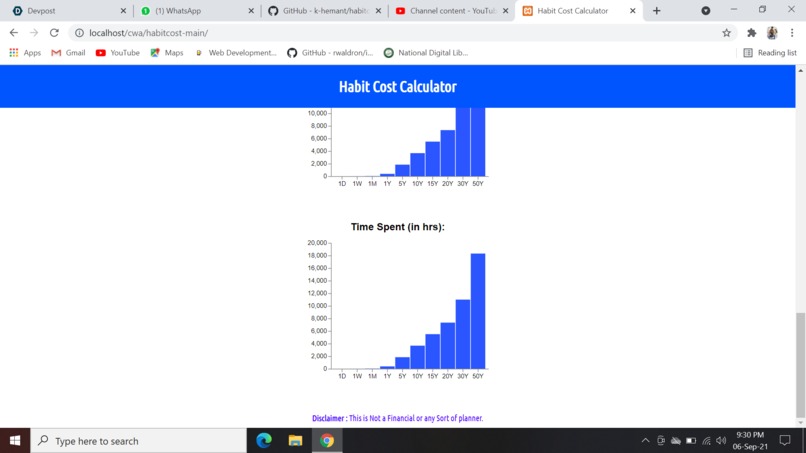This screenshot has height=453, width=806.
Task: Bookmark this page with star icon
Action: 726,33
